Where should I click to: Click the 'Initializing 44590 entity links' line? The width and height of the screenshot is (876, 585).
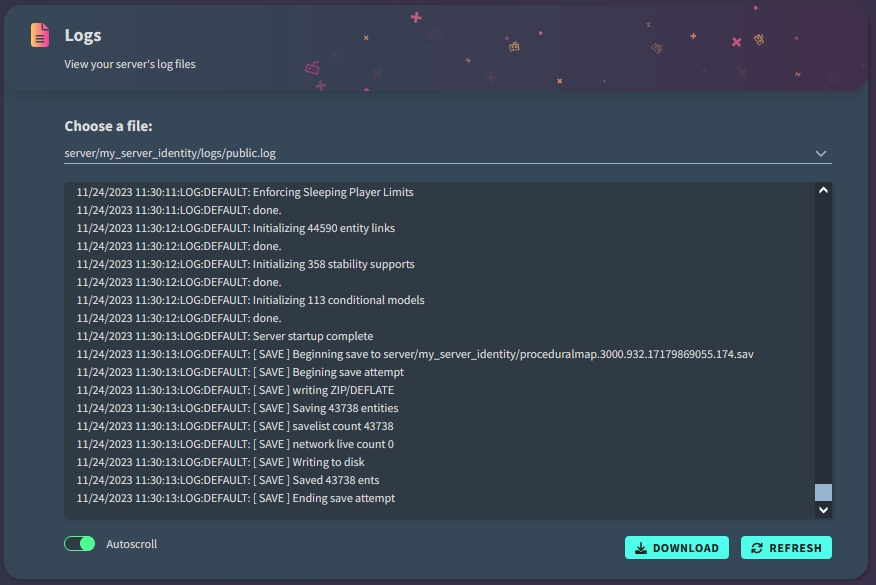point(236,228)
